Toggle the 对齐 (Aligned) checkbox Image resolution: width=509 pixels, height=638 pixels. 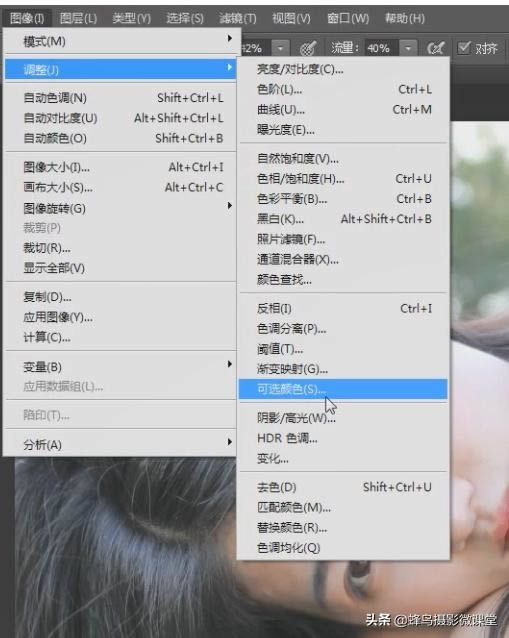(464, 48)
